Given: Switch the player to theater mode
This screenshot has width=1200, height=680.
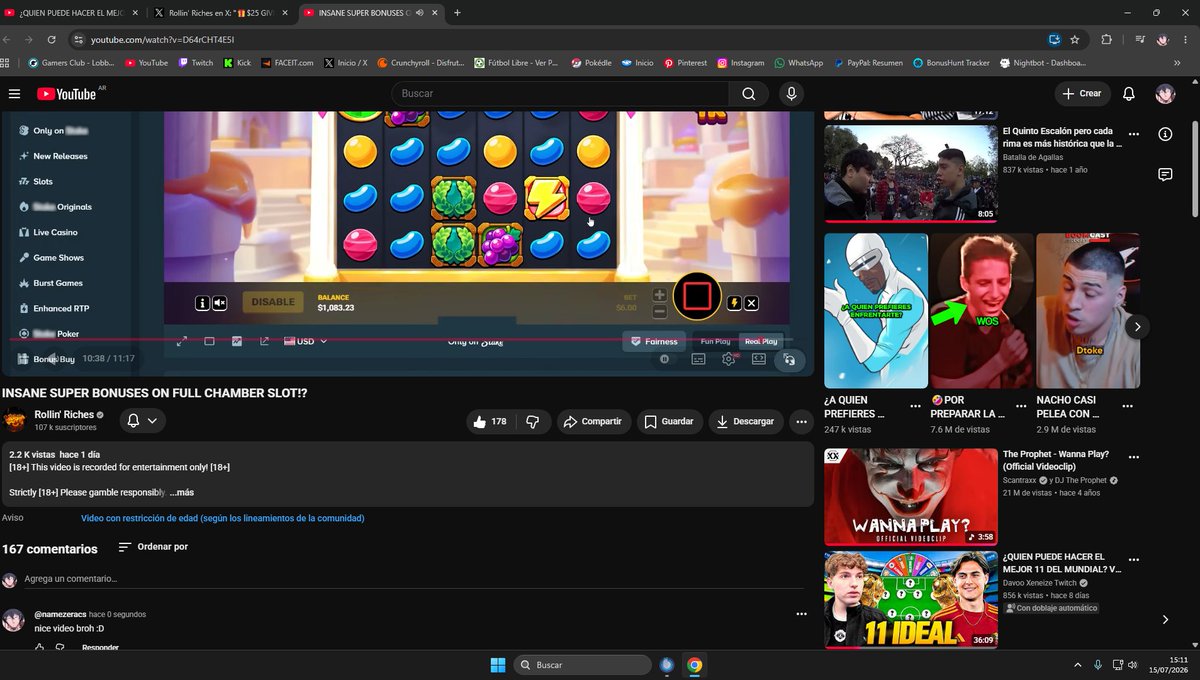Looking at the screenshot, I should (758, 359).
